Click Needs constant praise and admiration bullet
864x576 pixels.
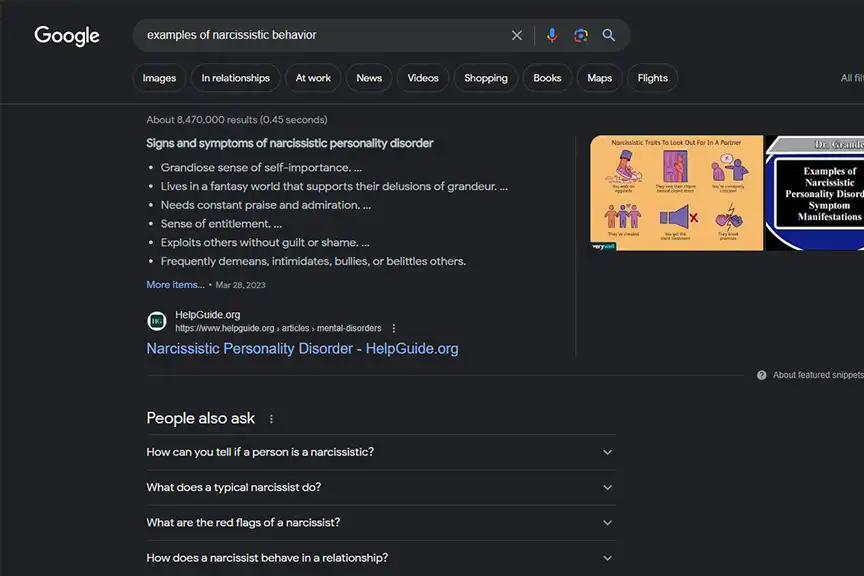point(266,205)
